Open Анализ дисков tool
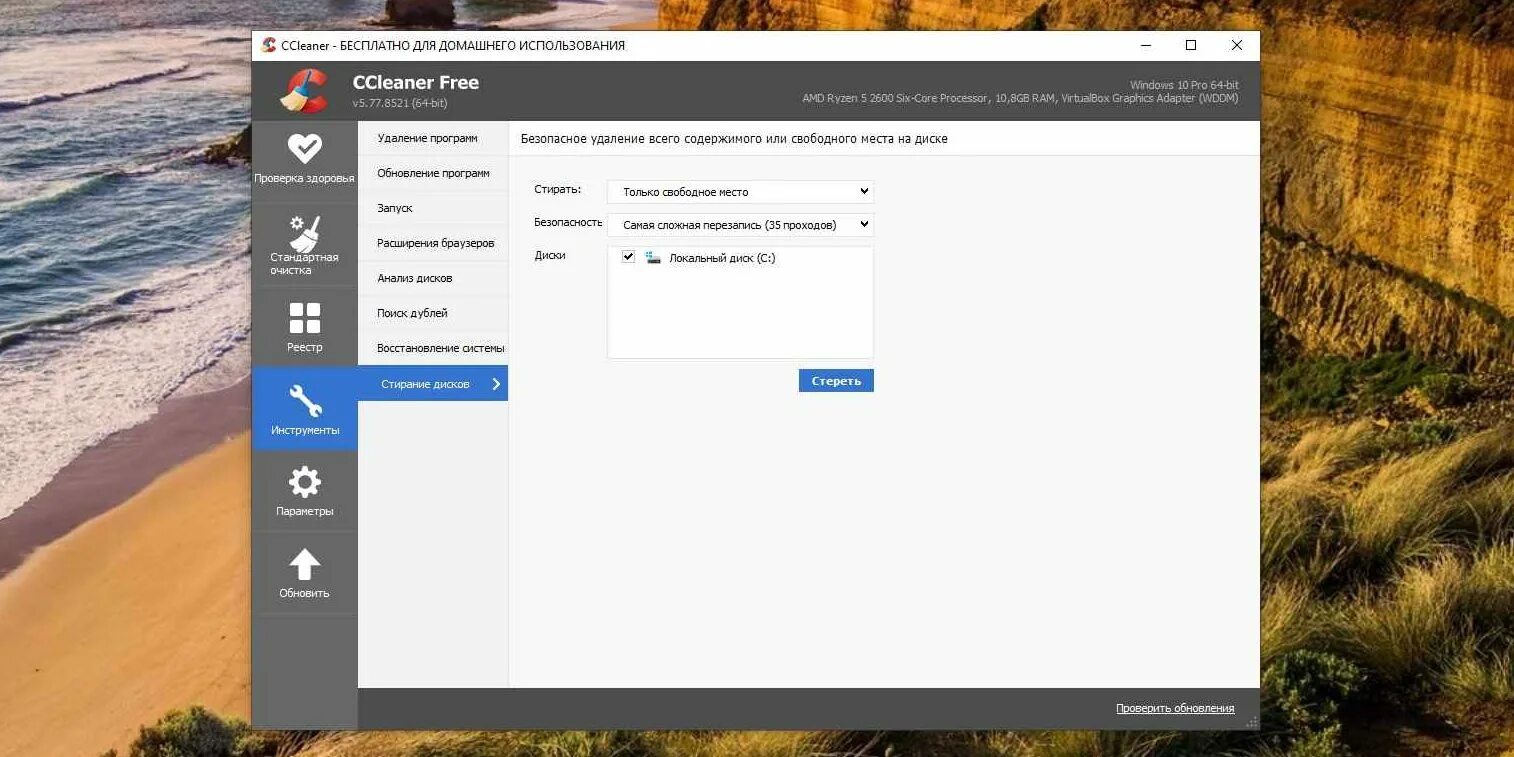The height and width of the screenshot is (757, 1514). (433, 278)
